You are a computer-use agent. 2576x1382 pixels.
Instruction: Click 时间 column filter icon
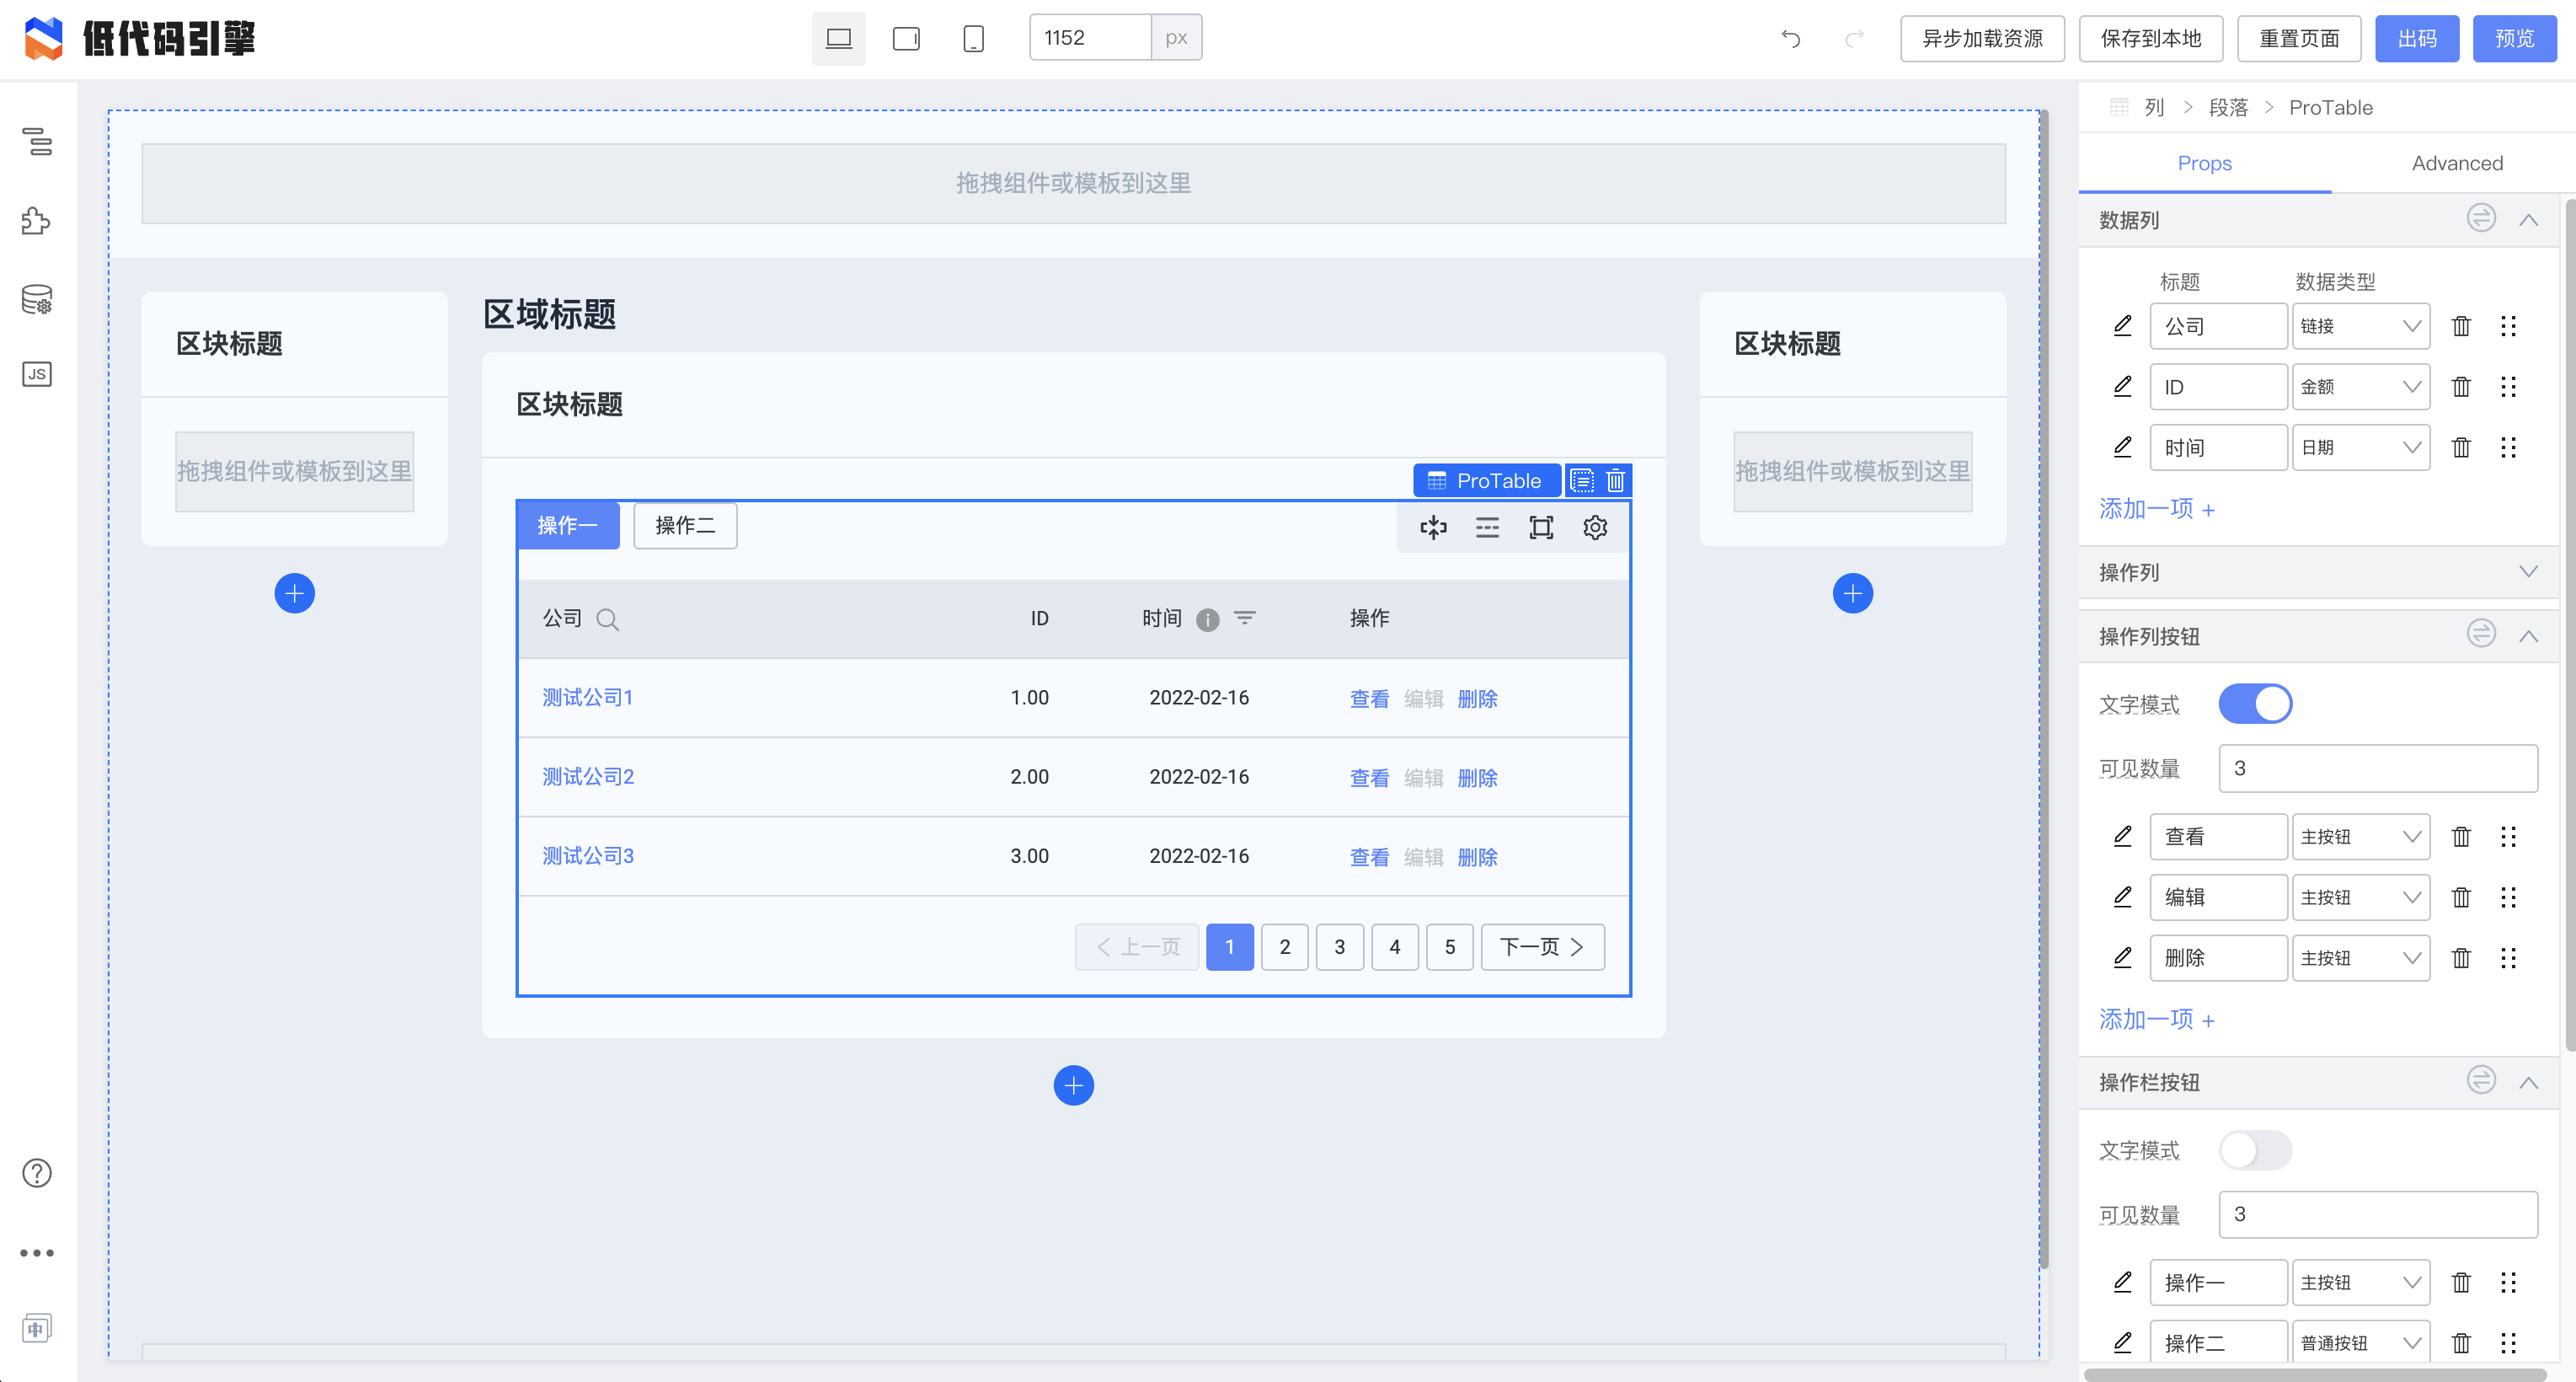point(1244,618)
